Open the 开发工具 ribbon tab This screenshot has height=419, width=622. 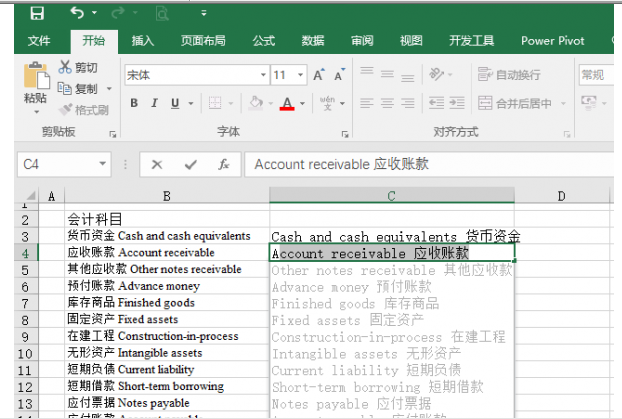click(x=472, y=40)
